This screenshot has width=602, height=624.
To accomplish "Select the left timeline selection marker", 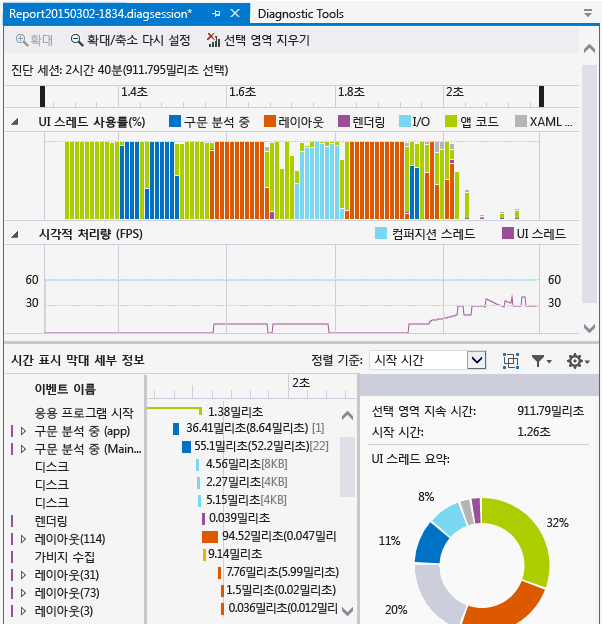I will [43, 96].
